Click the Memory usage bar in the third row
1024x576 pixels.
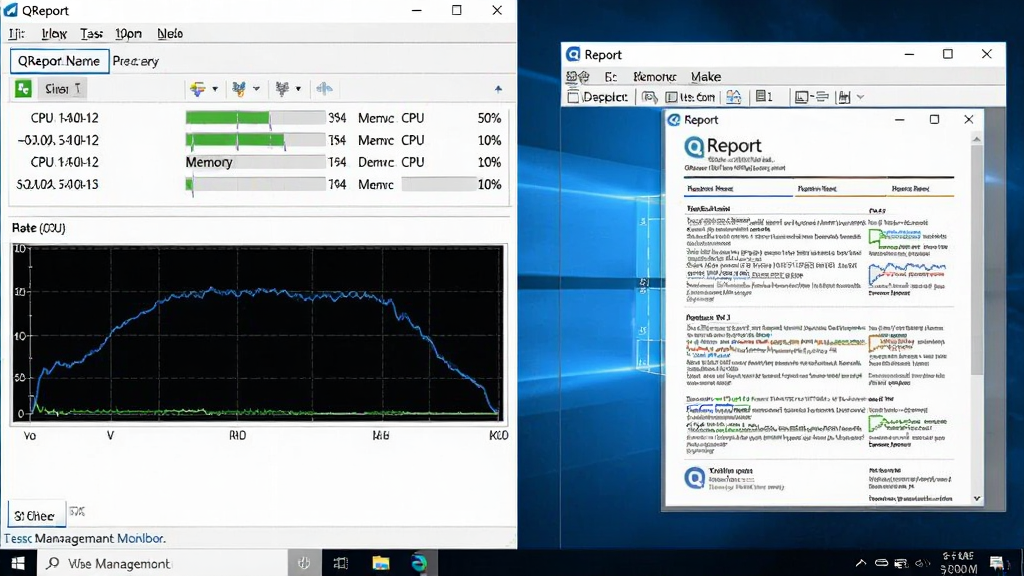pyautogui.click(x=255, y=162)
